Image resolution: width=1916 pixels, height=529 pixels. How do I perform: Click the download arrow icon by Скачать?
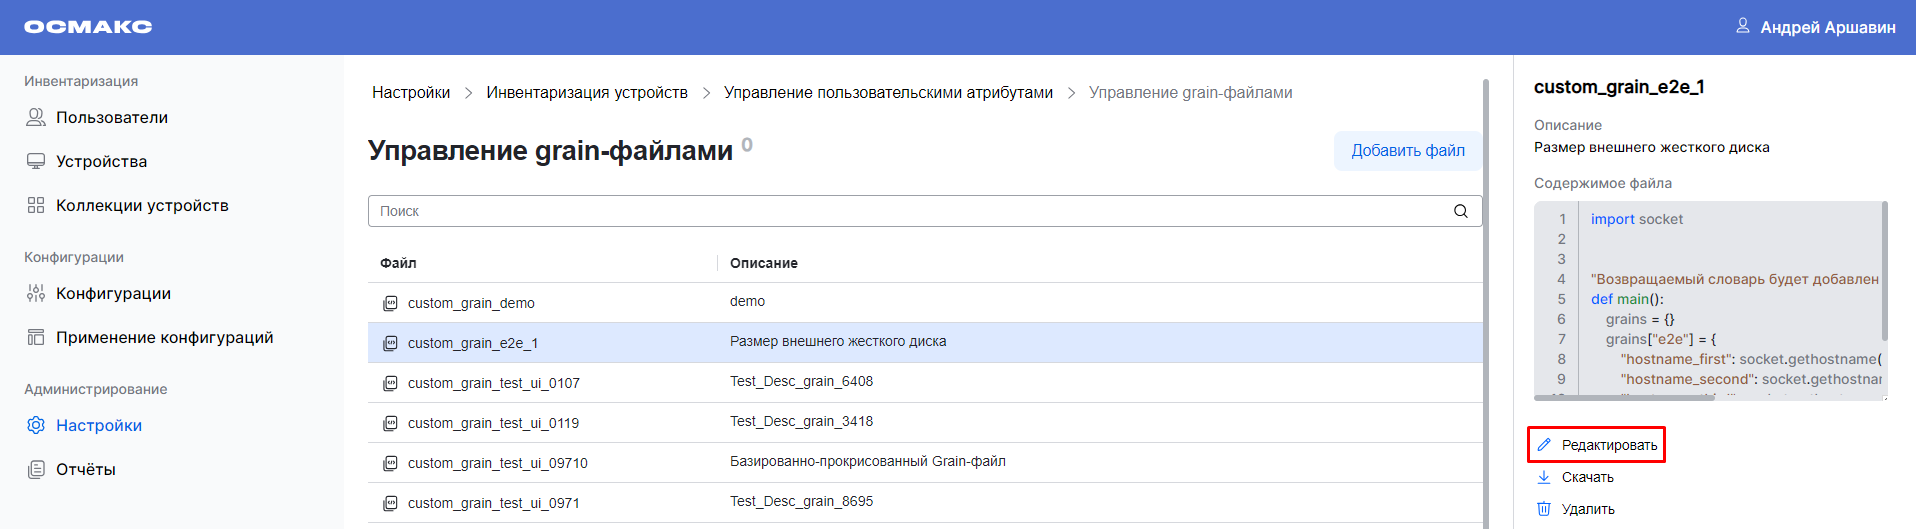(1544, 477)
